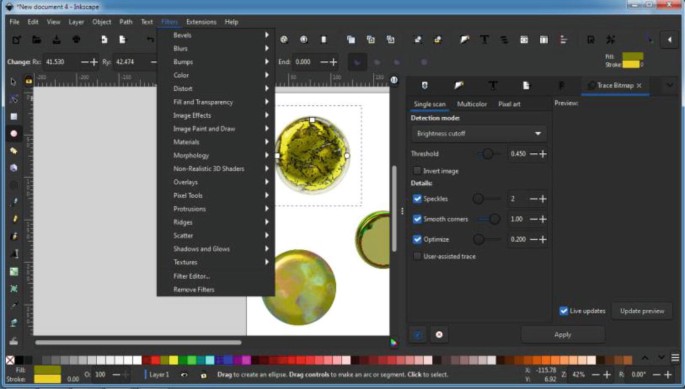Image resolution: width=685 pixels, height=389 pixels.
Task: Adjust the Threshold slider
Action: [488, 154]
